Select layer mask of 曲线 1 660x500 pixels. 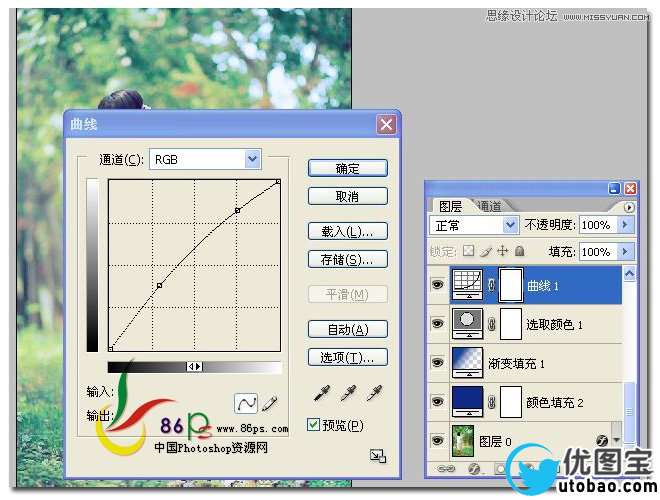coord(511,285)
